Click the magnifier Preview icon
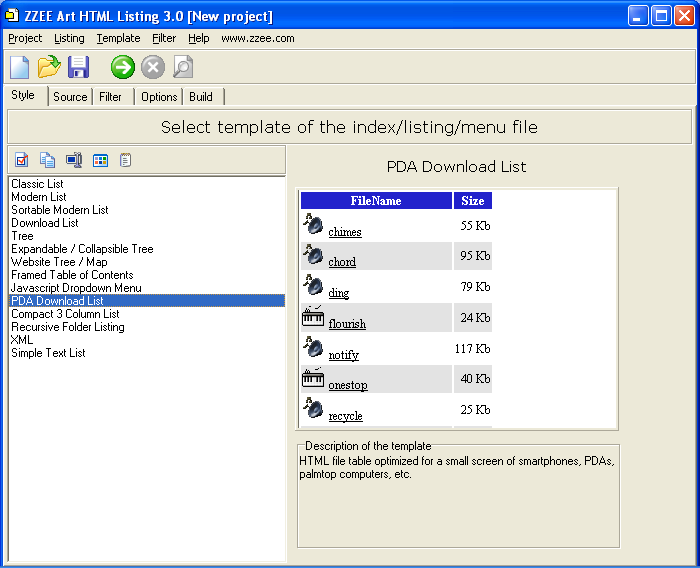The height and width of the screenshot is (568, 700). [182, 67]
